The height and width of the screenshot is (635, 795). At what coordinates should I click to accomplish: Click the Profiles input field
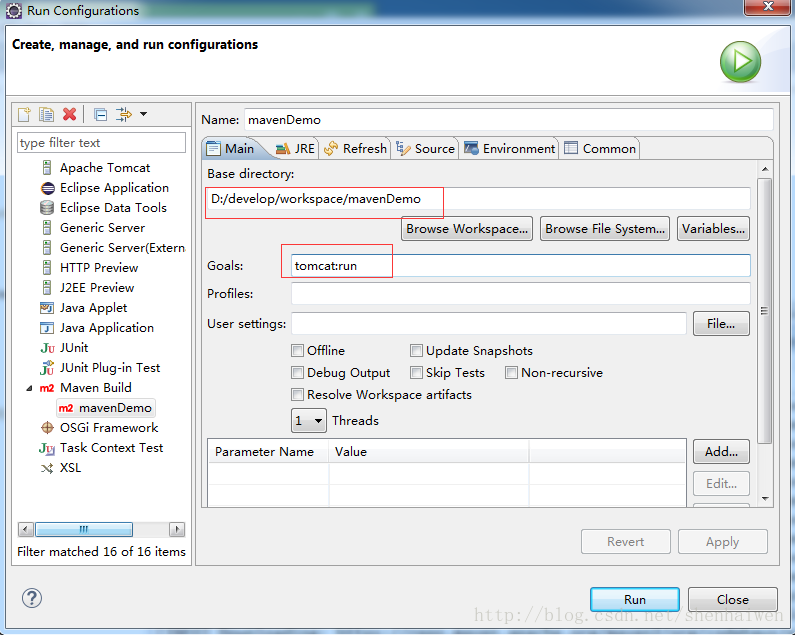[521, 294]
